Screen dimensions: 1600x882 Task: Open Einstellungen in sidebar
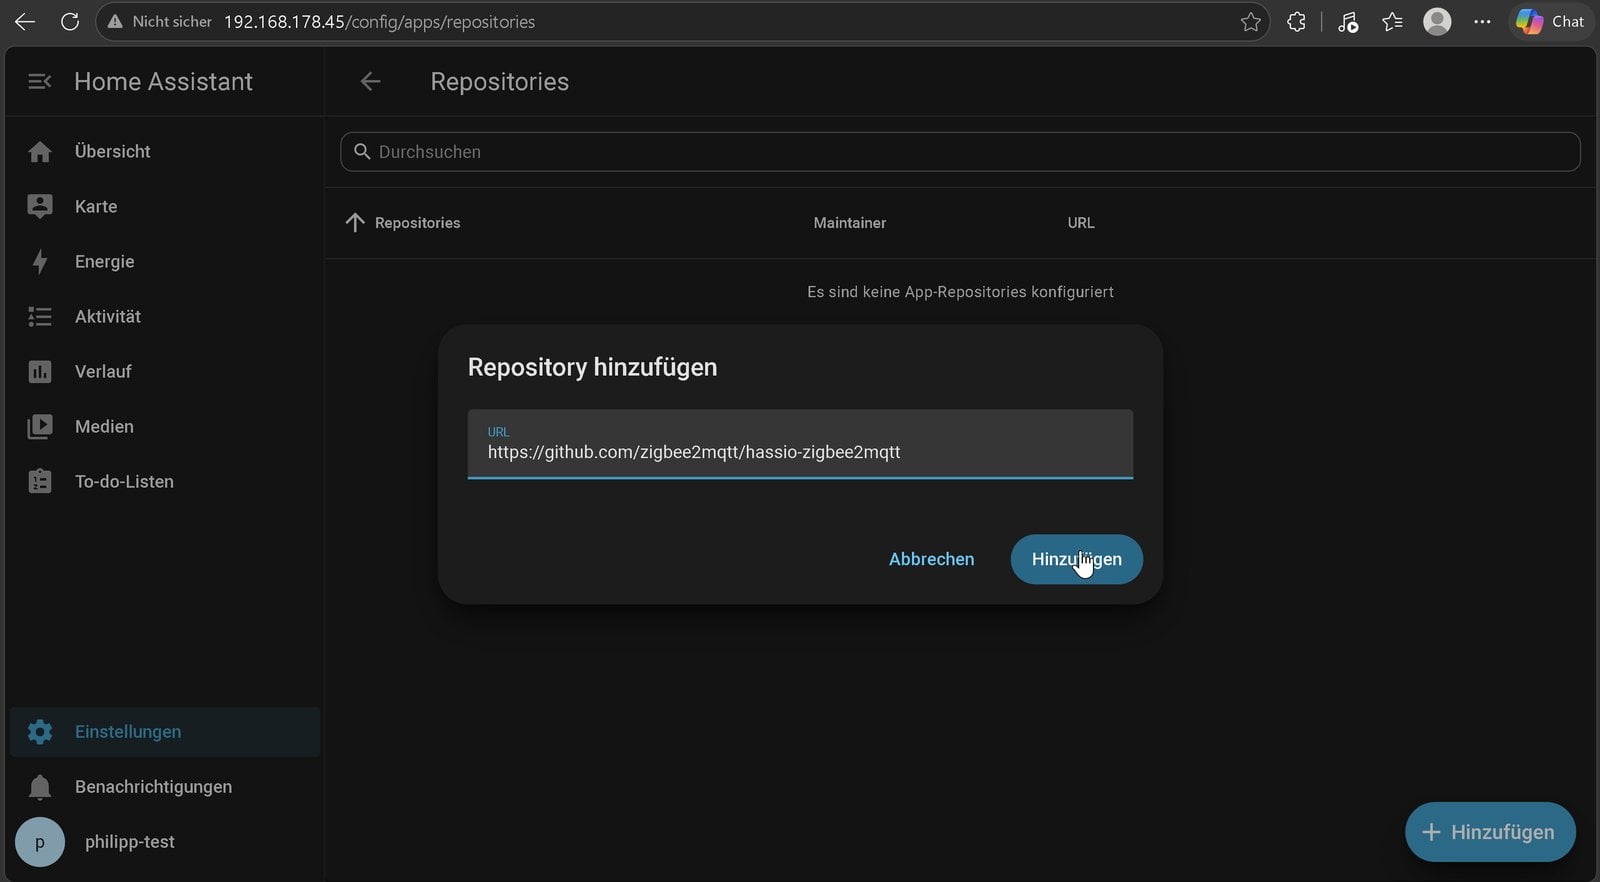tap(165, 732)
